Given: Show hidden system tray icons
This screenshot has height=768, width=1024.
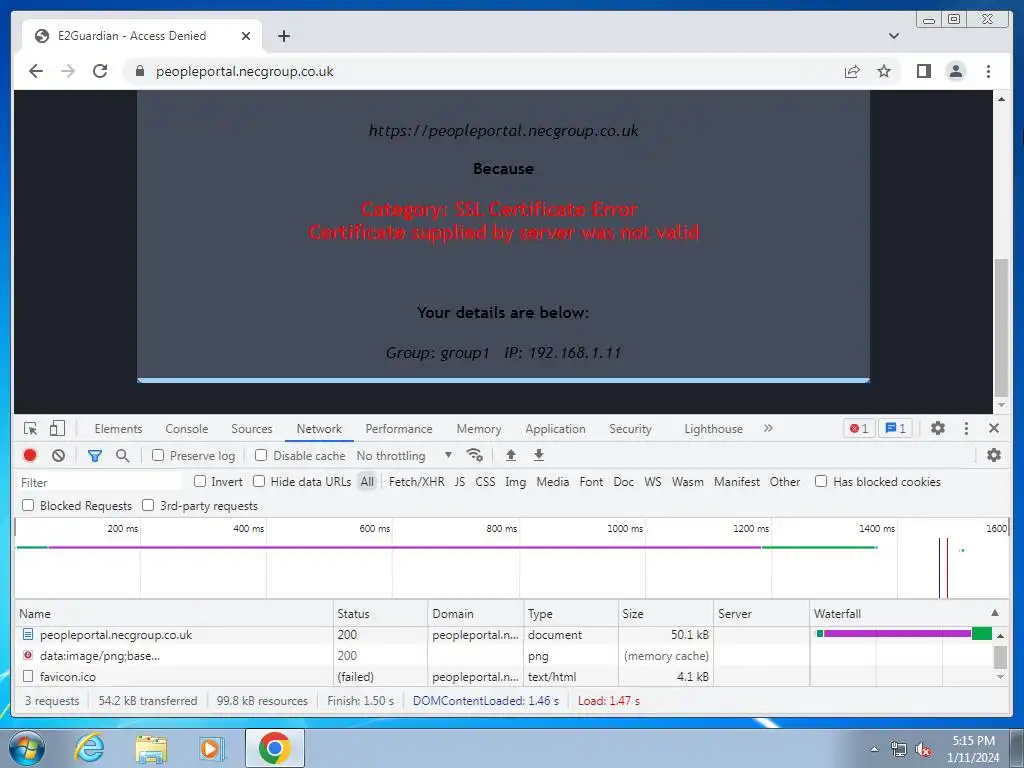Looking at the screenshot, I should click(874, 749).
